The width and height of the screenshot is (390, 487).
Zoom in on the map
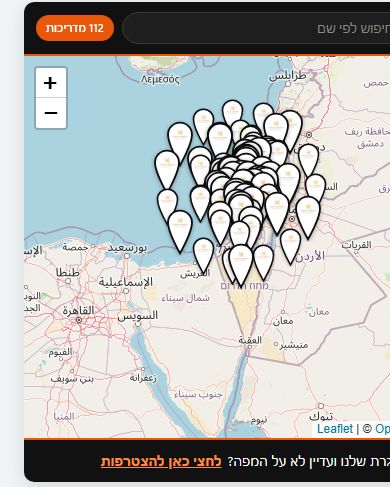pos(51,83)
